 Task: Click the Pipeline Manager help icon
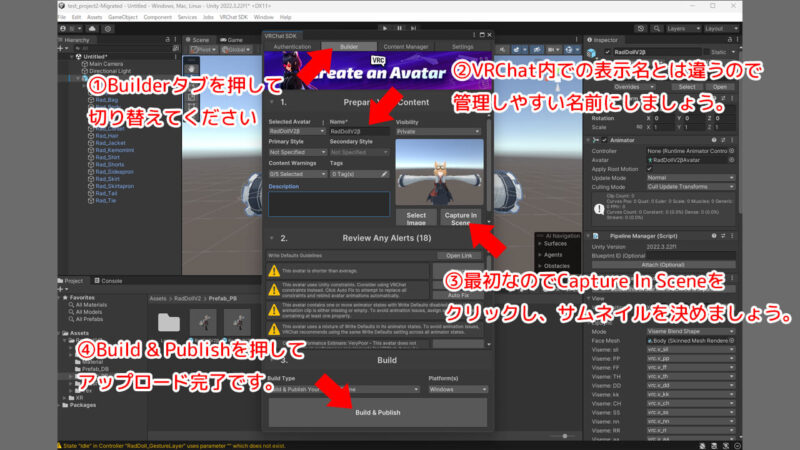(714, 236)
